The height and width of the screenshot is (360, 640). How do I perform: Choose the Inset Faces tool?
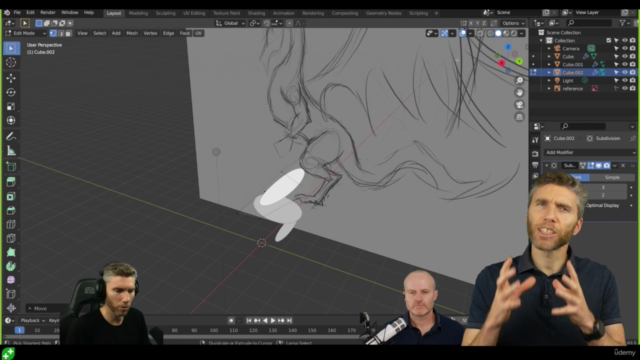click(x=11, y=196)
